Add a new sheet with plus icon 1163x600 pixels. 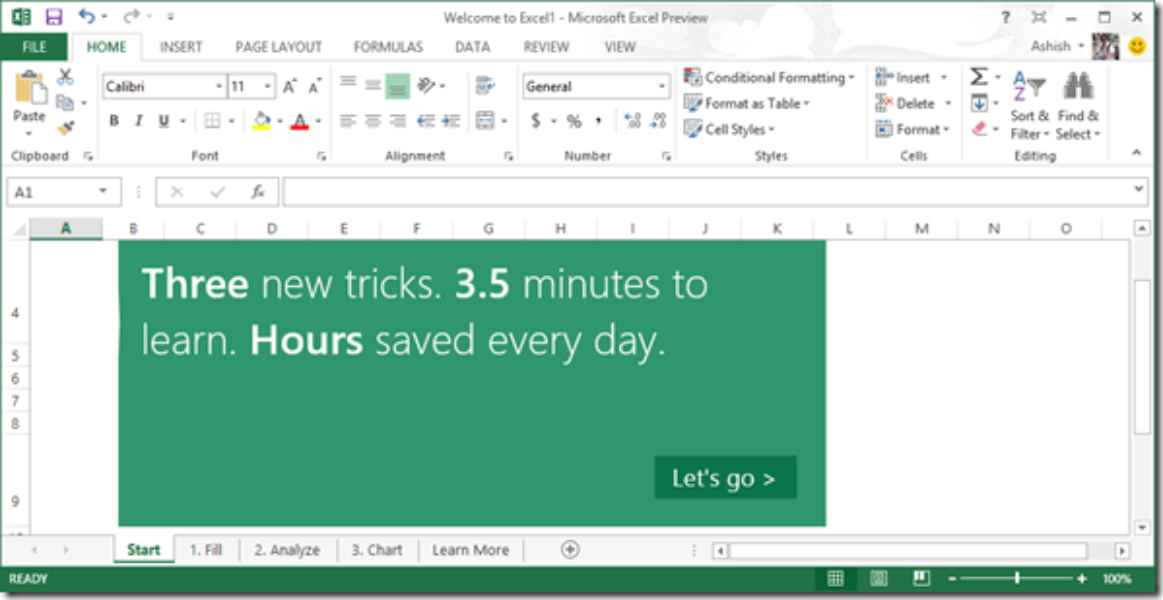570,550
